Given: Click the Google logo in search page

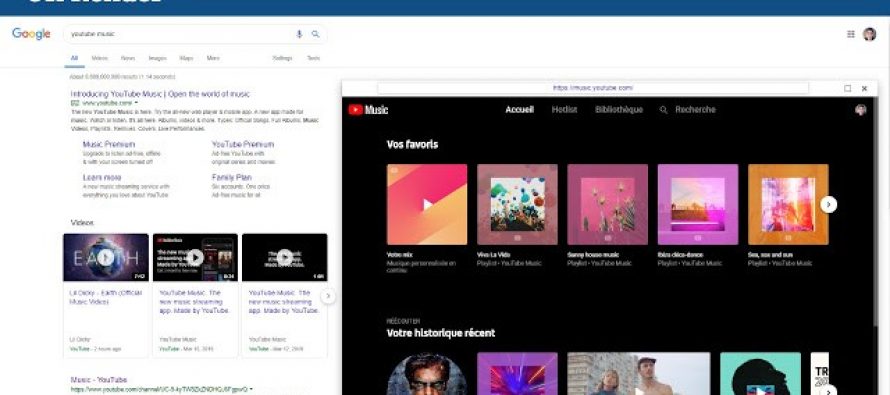Looking at the screenshot, I should pyautogui.click(x=31, y=34).
